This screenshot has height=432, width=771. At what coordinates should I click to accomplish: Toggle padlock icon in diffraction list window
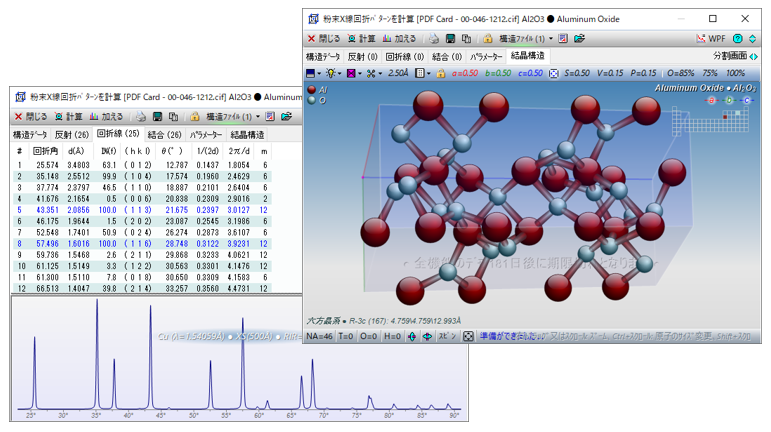point(195,116)
